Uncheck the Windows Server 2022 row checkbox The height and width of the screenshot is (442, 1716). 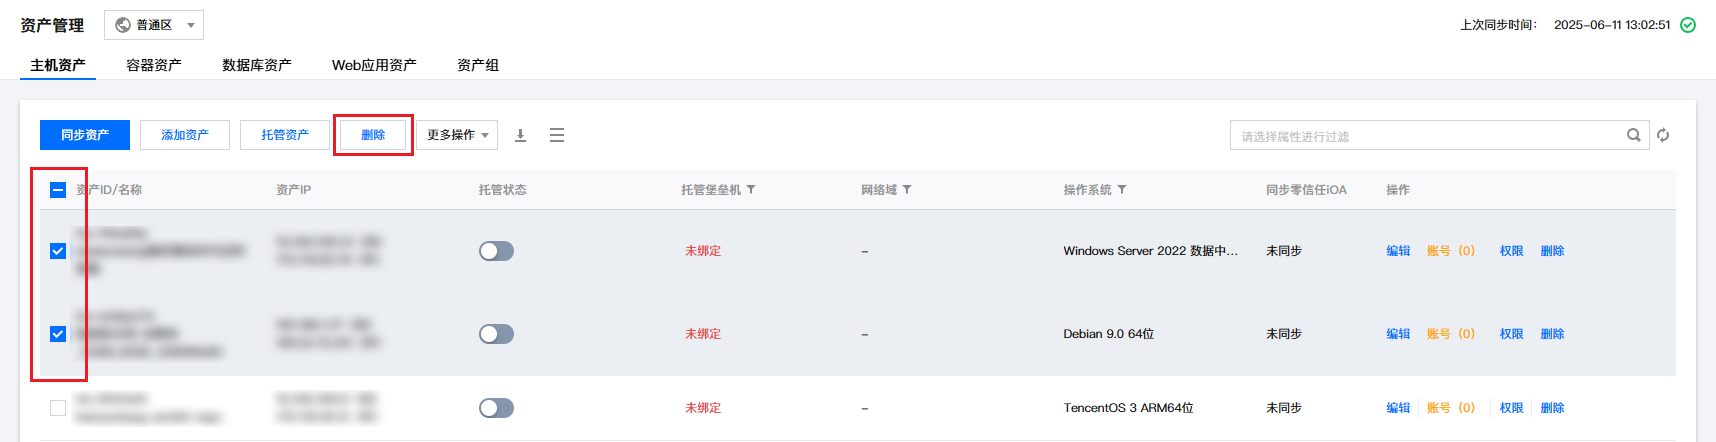click(x=58, y=251)
